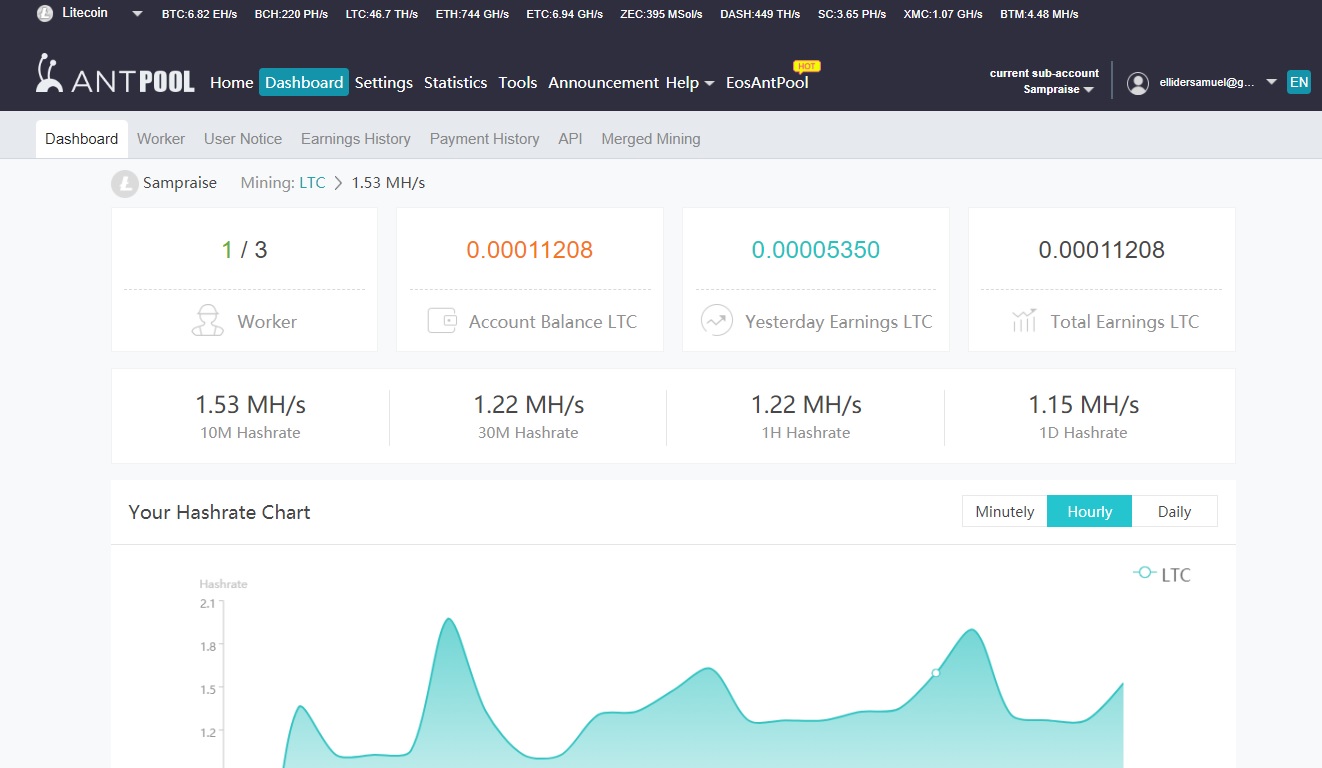
Task: Switch to the Merged Mining sub-tab
Action: [x=651, y=139]
